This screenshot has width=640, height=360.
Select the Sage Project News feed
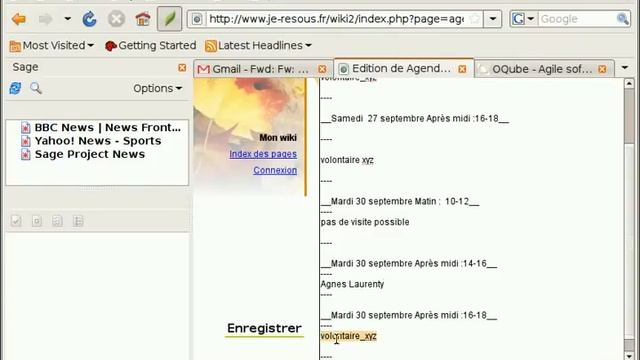tap(90, 154)
